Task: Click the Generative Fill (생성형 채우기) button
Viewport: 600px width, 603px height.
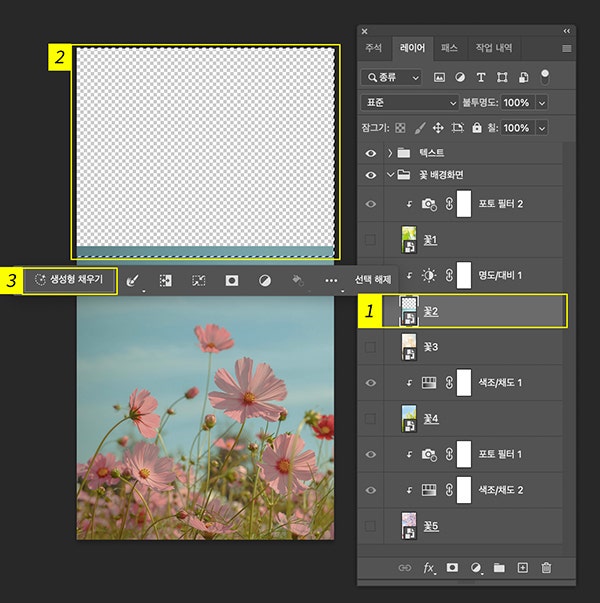Action: pos(70,281)
